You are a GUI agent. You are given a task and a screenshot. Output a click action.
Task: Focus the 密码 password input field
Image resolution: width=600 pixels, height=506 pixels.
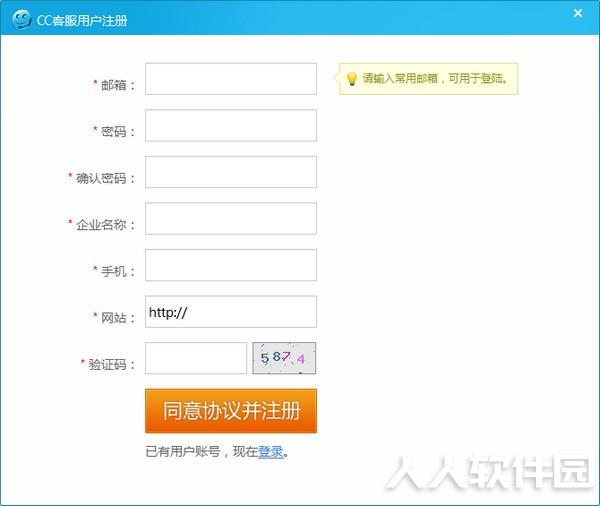coord(231,126)
